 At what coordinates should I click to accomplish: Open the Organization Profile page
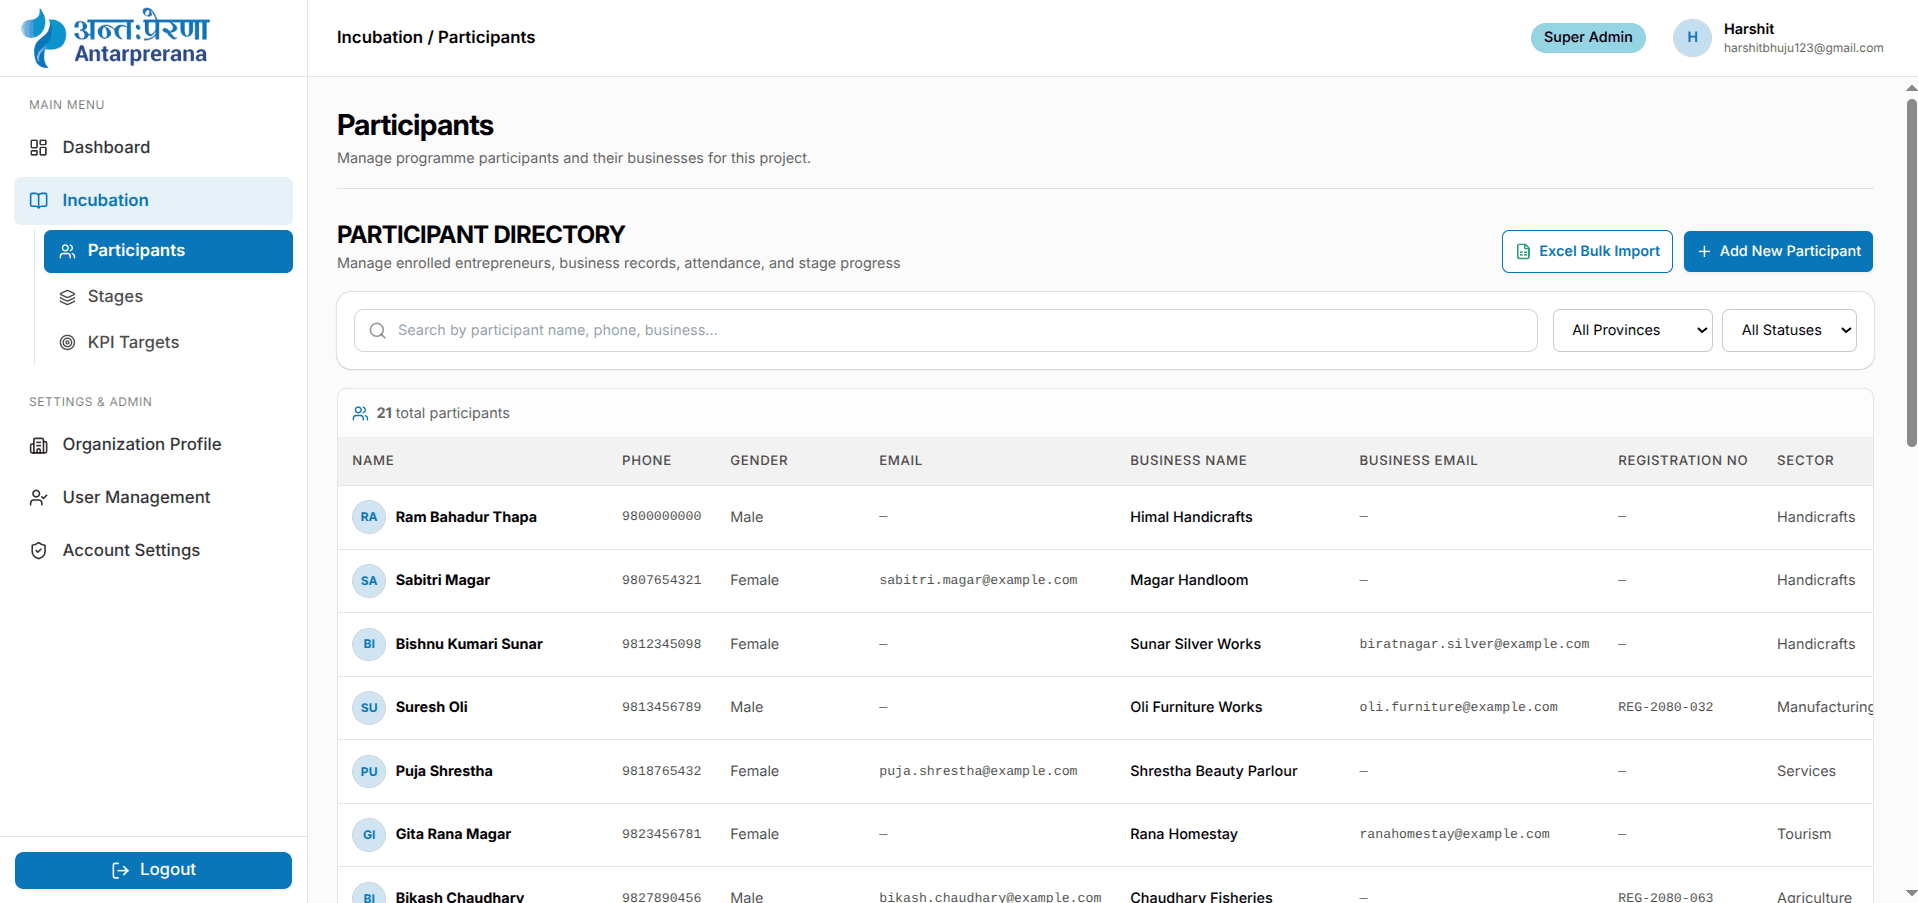[x=153, y=445]
